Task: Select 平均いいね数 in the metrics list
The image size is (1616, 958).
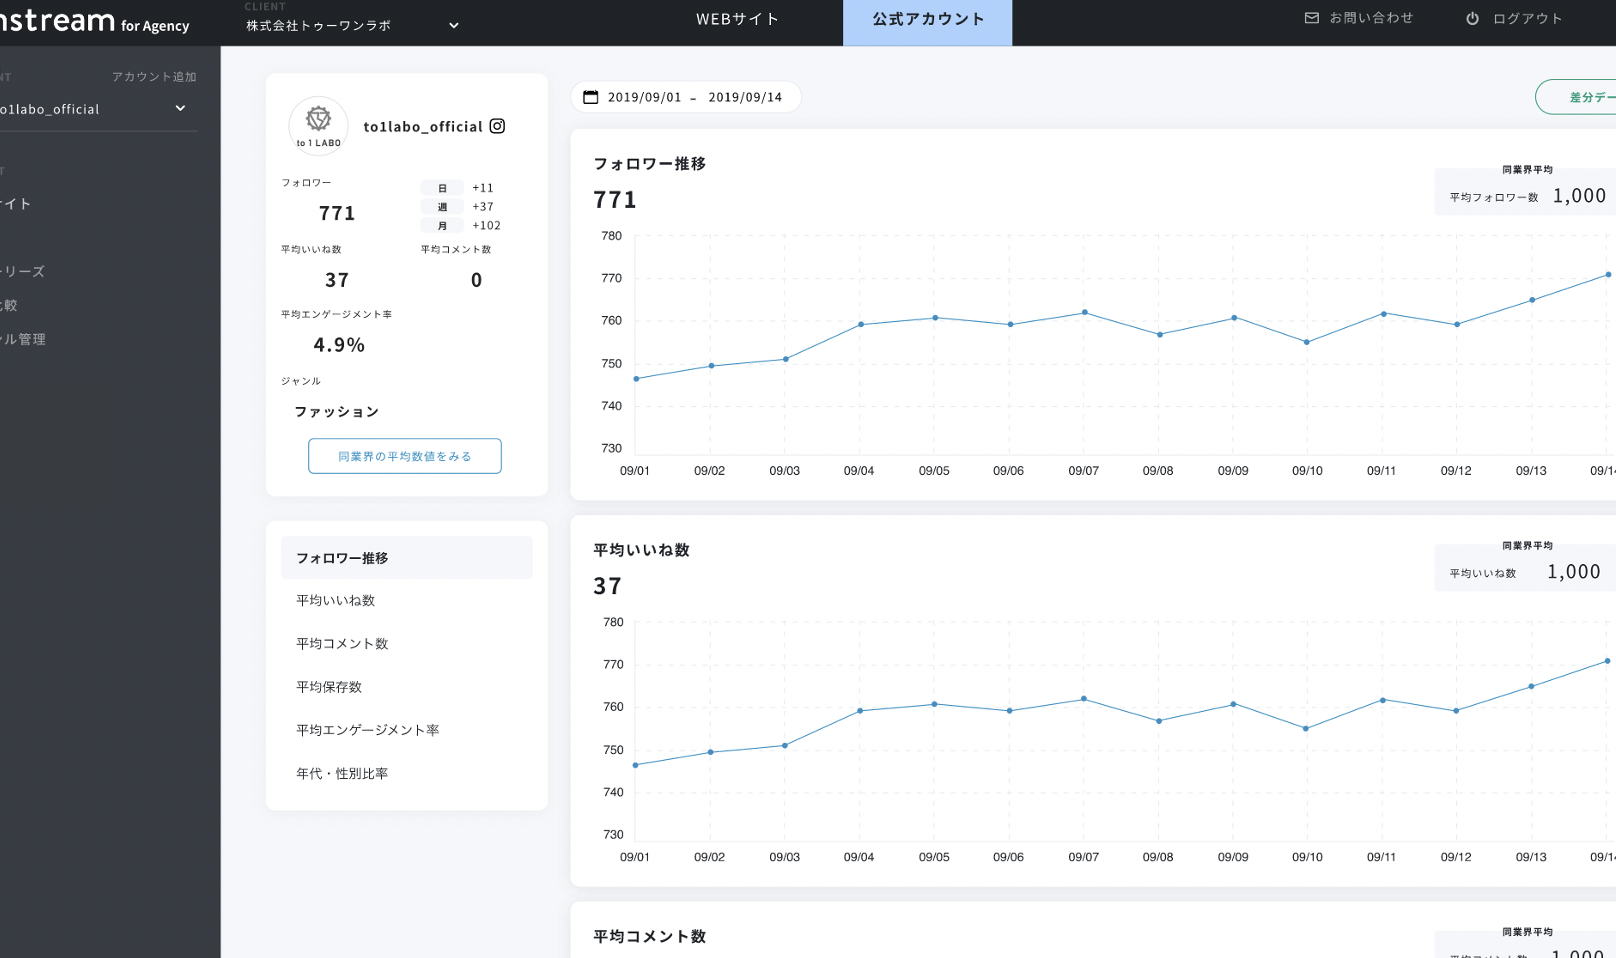Action: (x=336, y=601)
